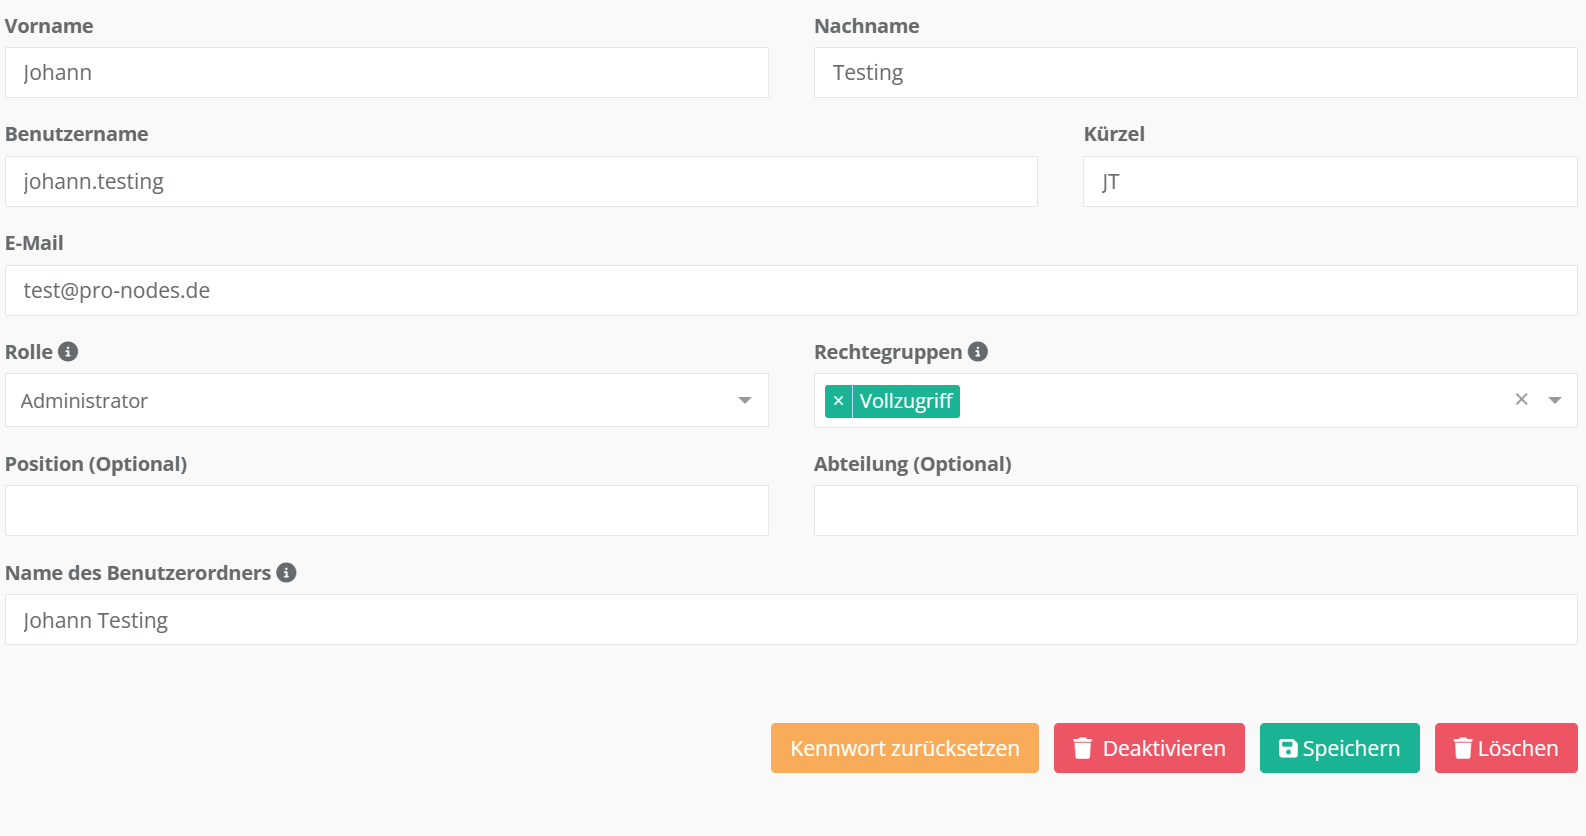Select the Benutzername text field
This screenshot has width=1586, height=836.
(x=520, y=182)
